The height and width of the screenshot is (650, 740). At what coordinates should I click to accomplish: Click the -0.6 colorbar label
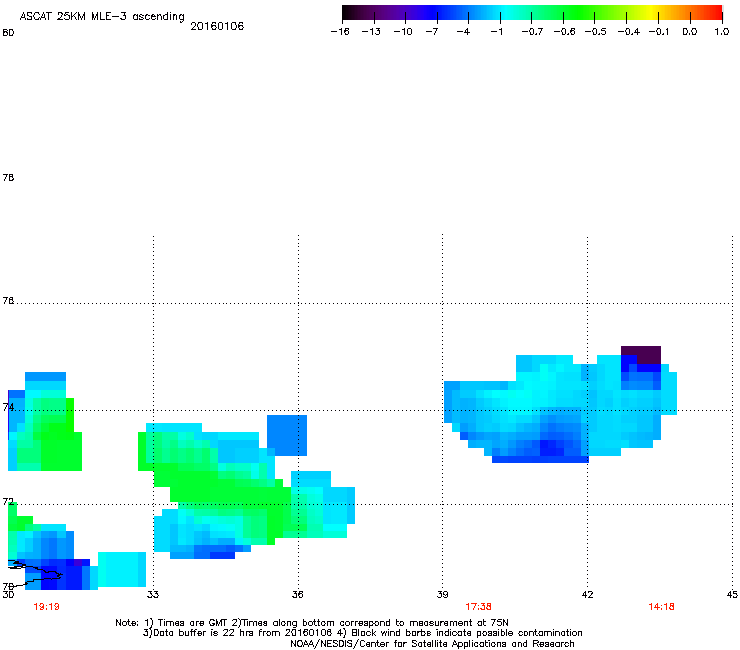(x=564, y=32)
